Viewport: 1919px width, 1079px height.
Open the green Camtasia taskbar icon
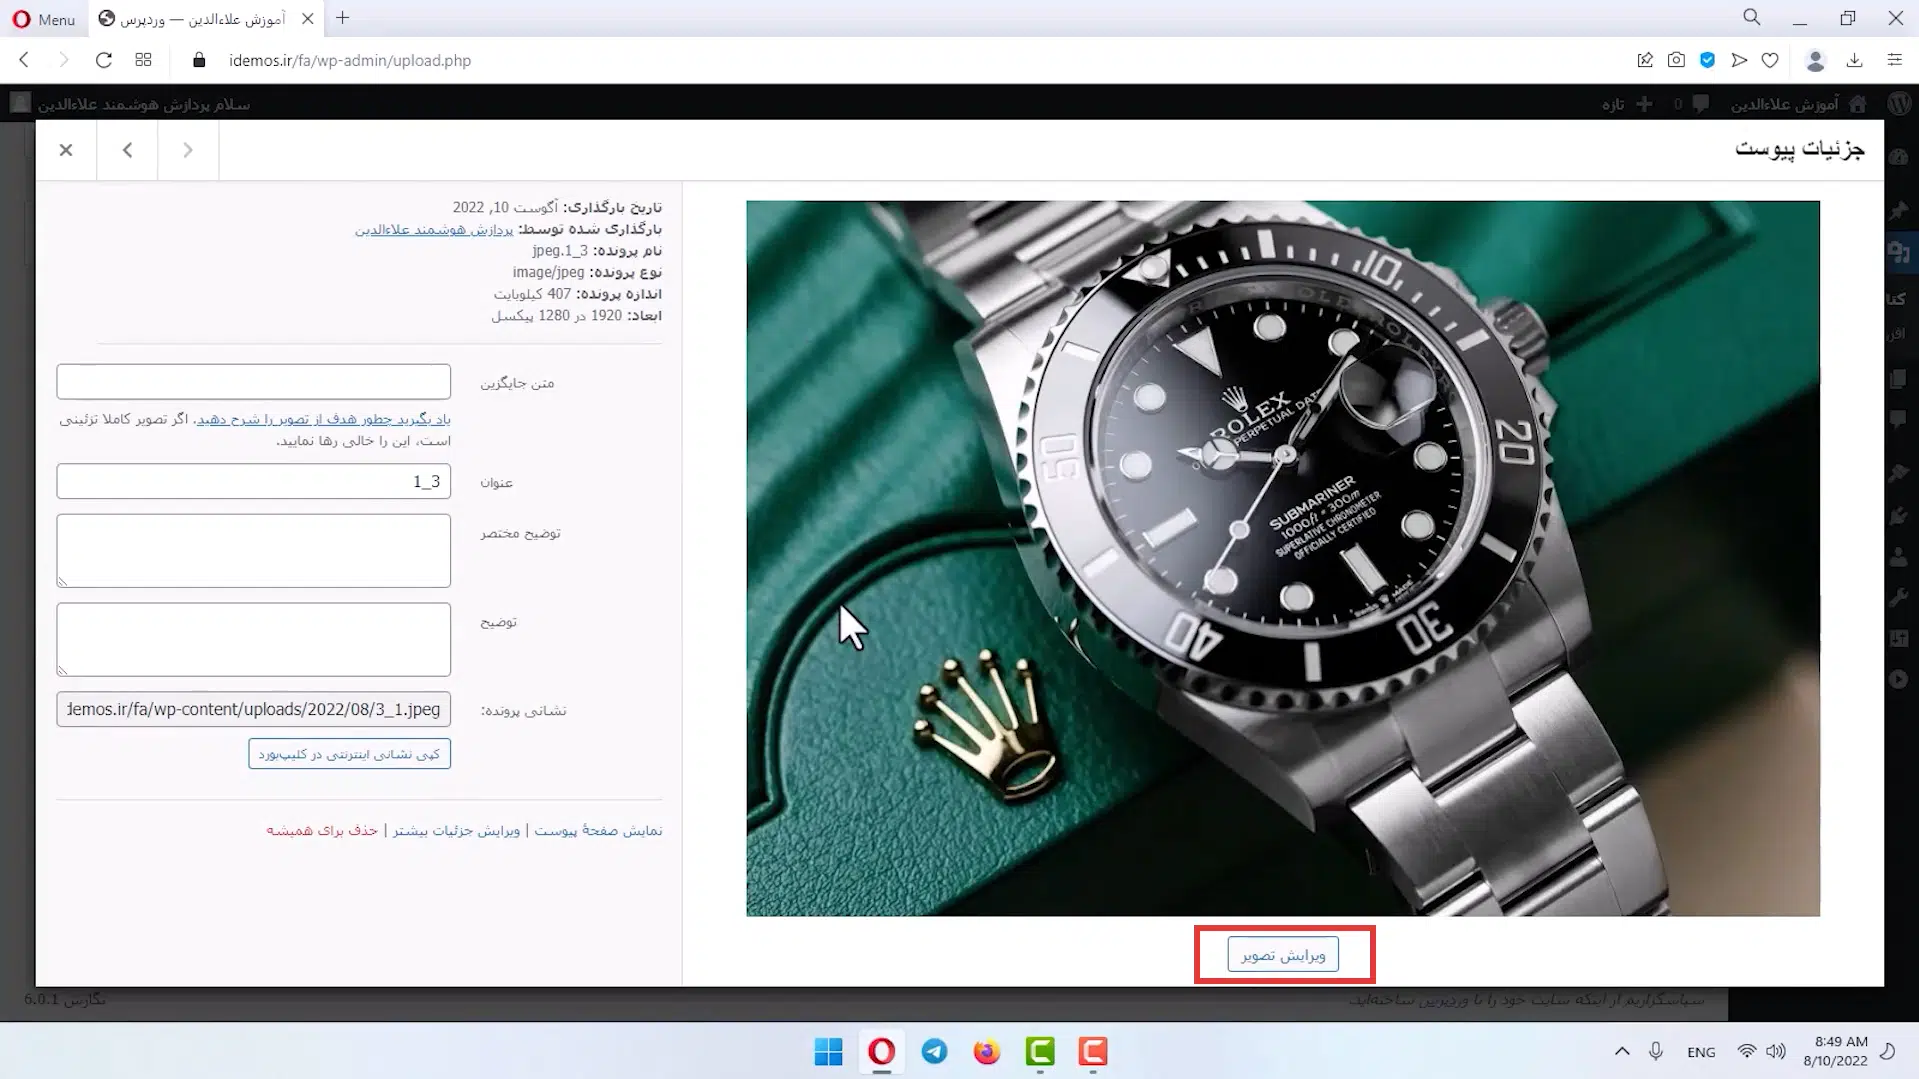(x=1040, y=1052)
